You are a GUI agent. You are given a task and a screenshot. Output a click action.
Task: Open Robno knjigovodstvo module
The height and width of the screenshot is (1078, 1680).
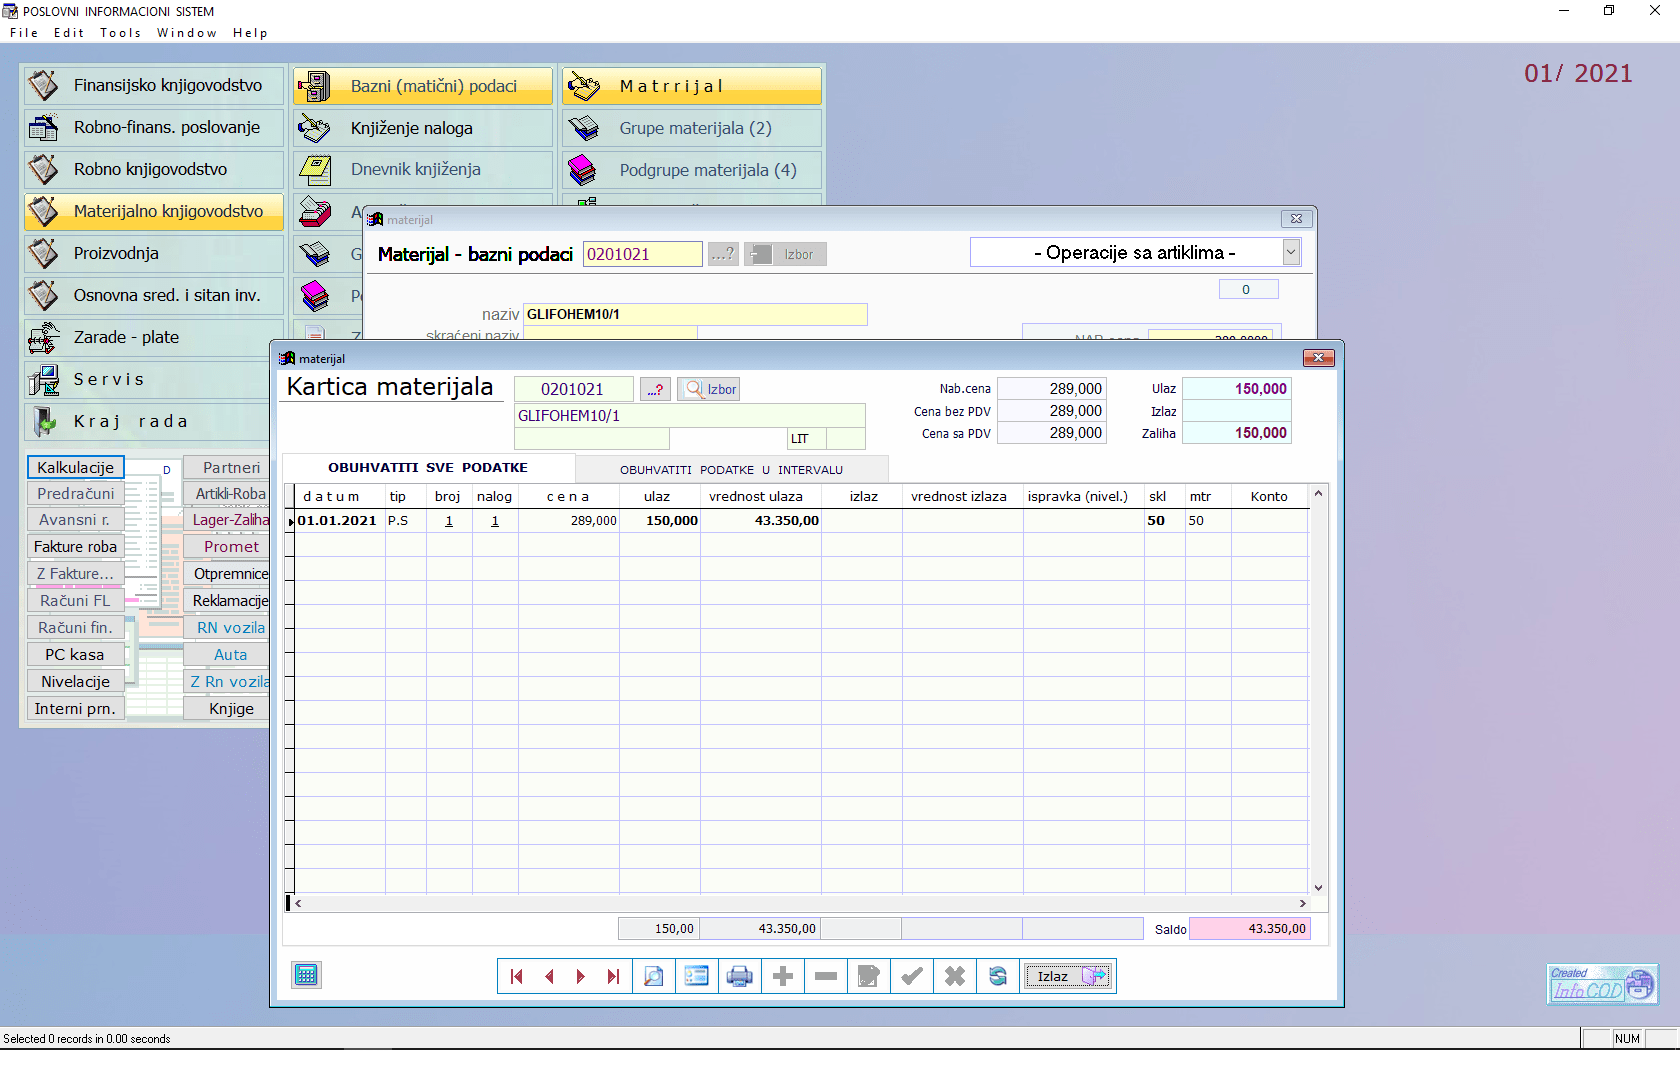(154, 169)
